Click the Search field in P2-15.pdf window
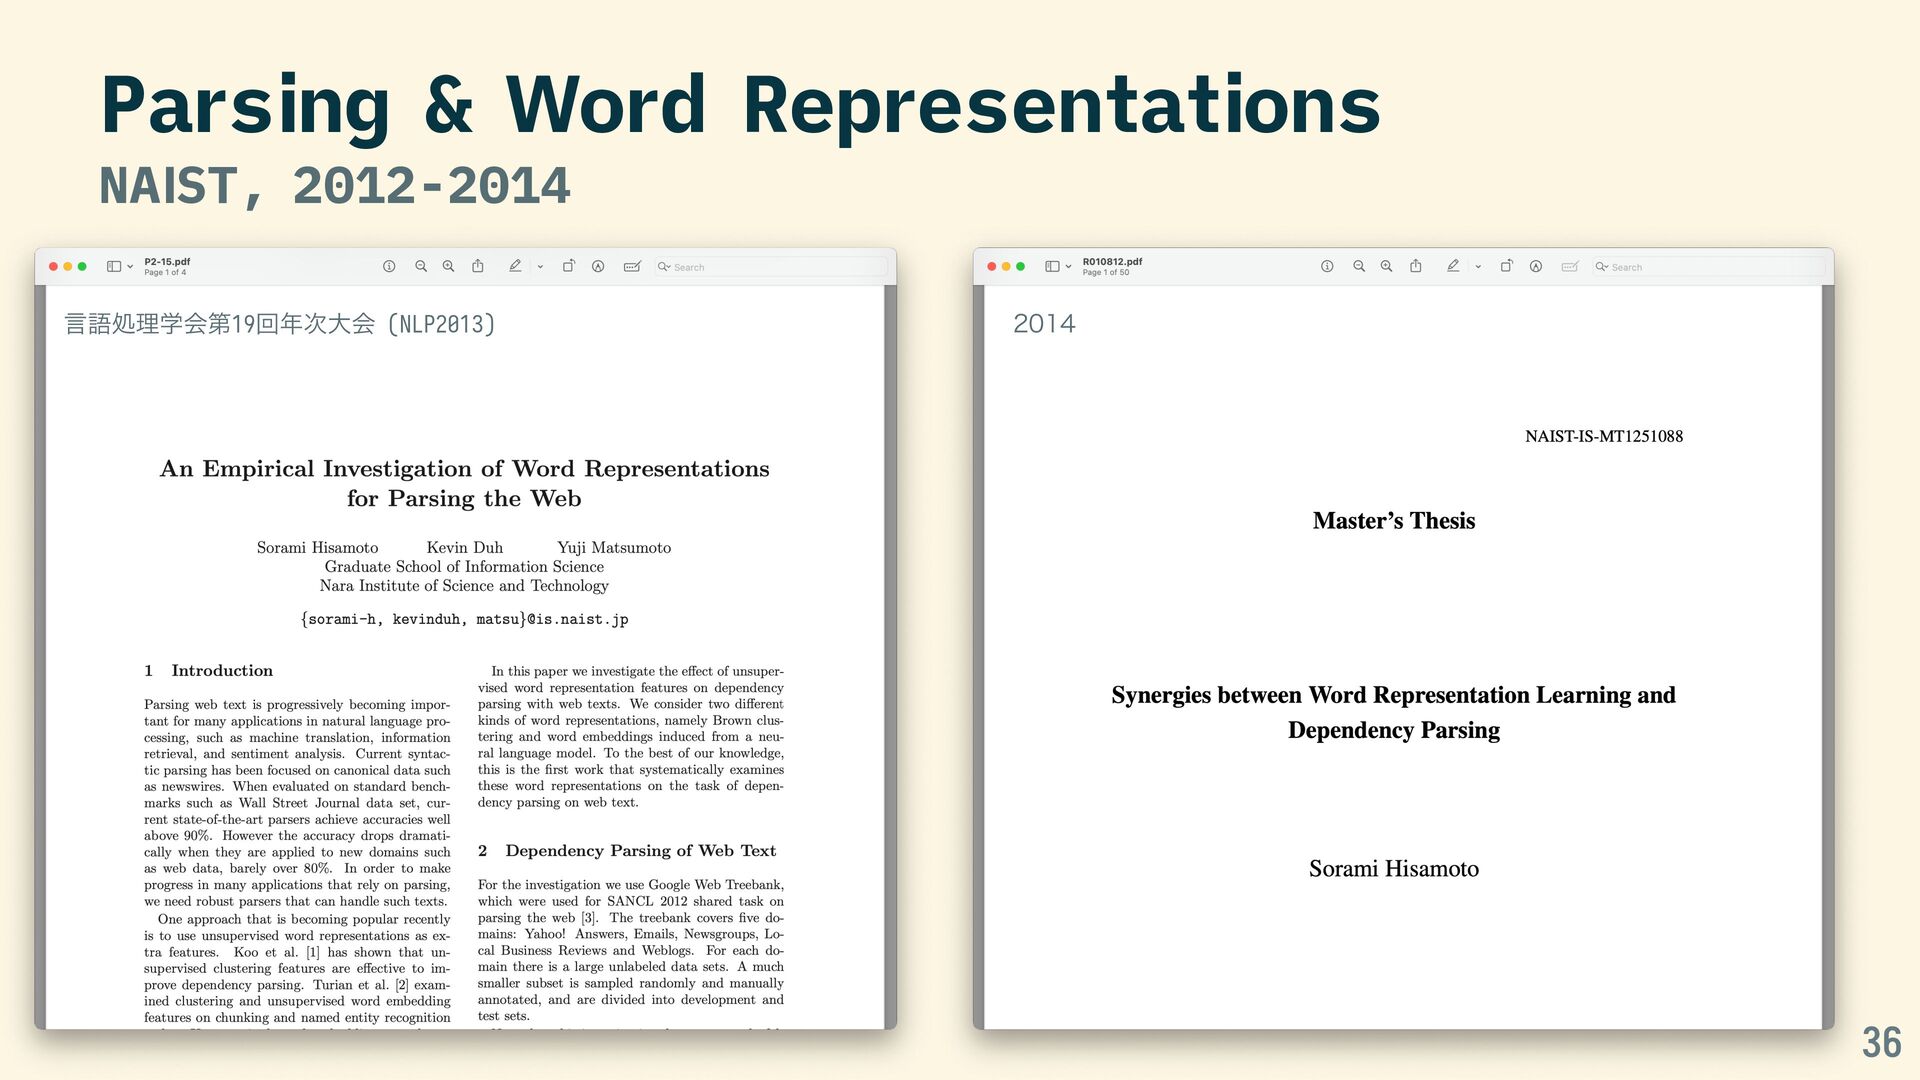Viewport: 1920px width, 1080px height. click(x=770, y=267)
